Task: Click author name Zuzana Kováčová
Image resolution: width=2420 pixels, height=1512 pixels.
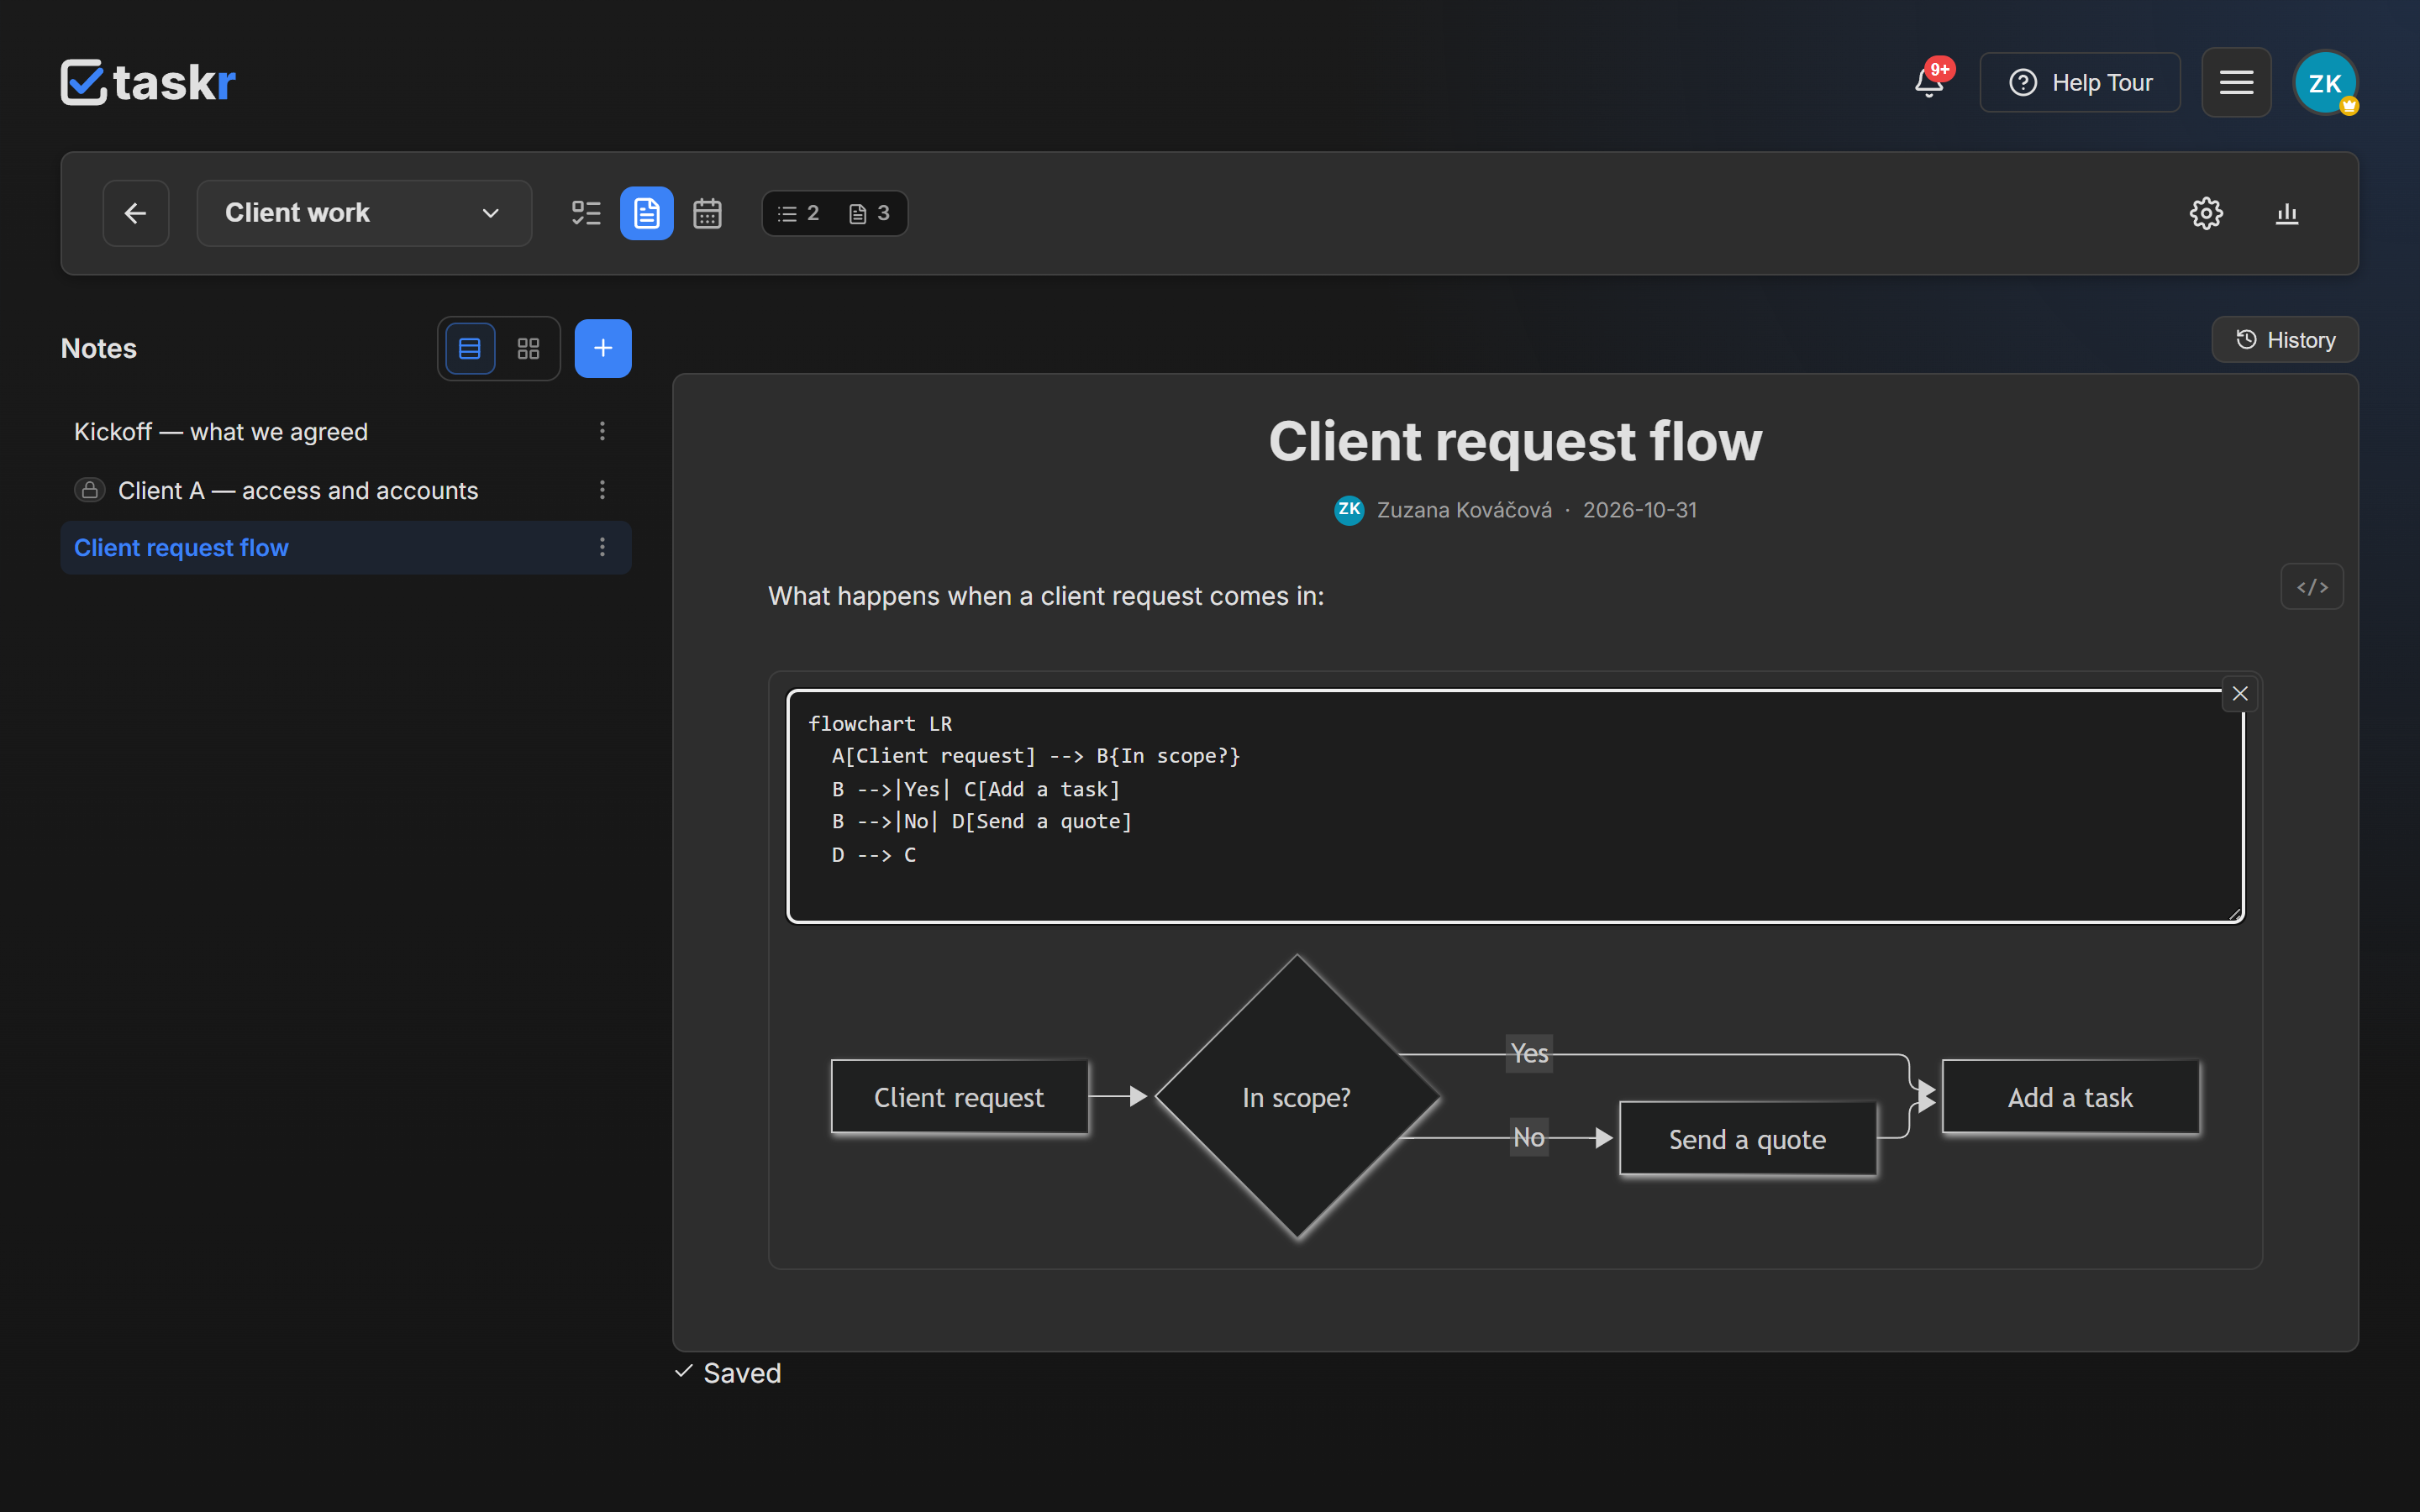Action: (x=1464, y=510)
